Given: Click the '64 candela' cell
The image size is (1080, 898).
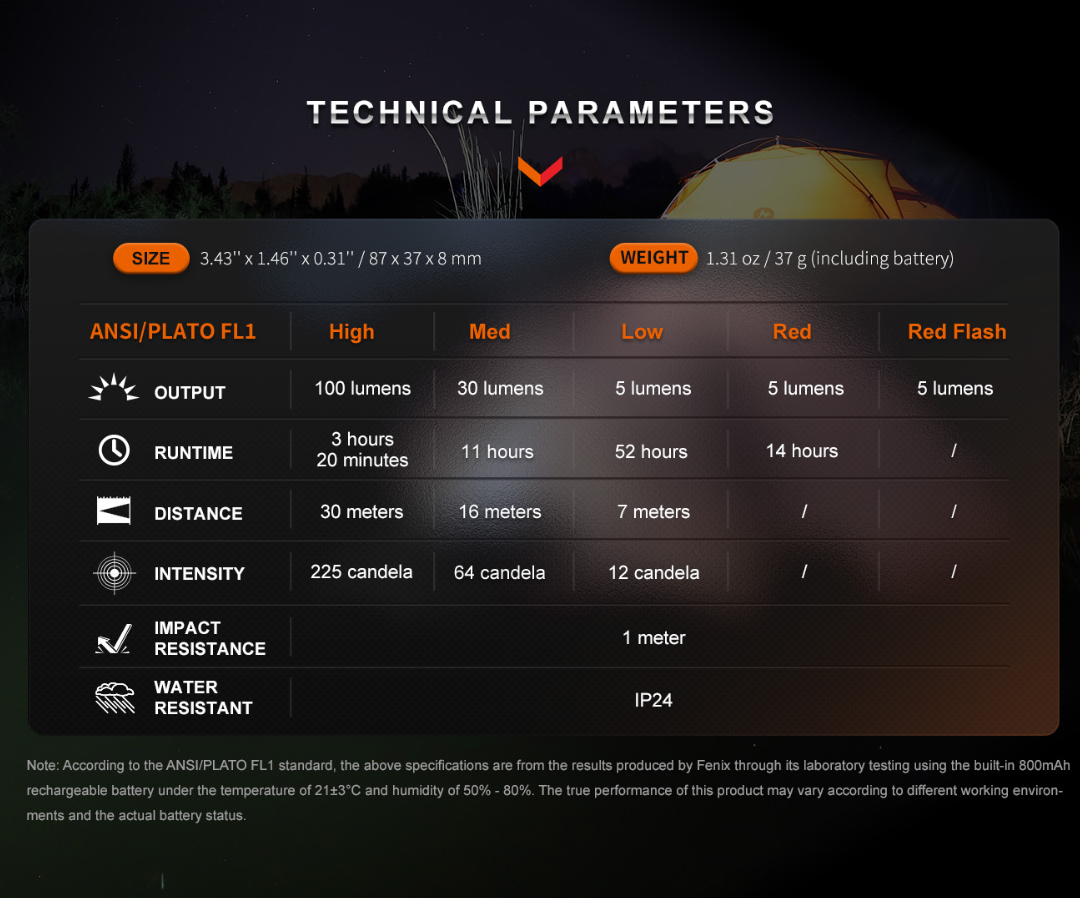Looking at the screenshot, I should 499,572.
